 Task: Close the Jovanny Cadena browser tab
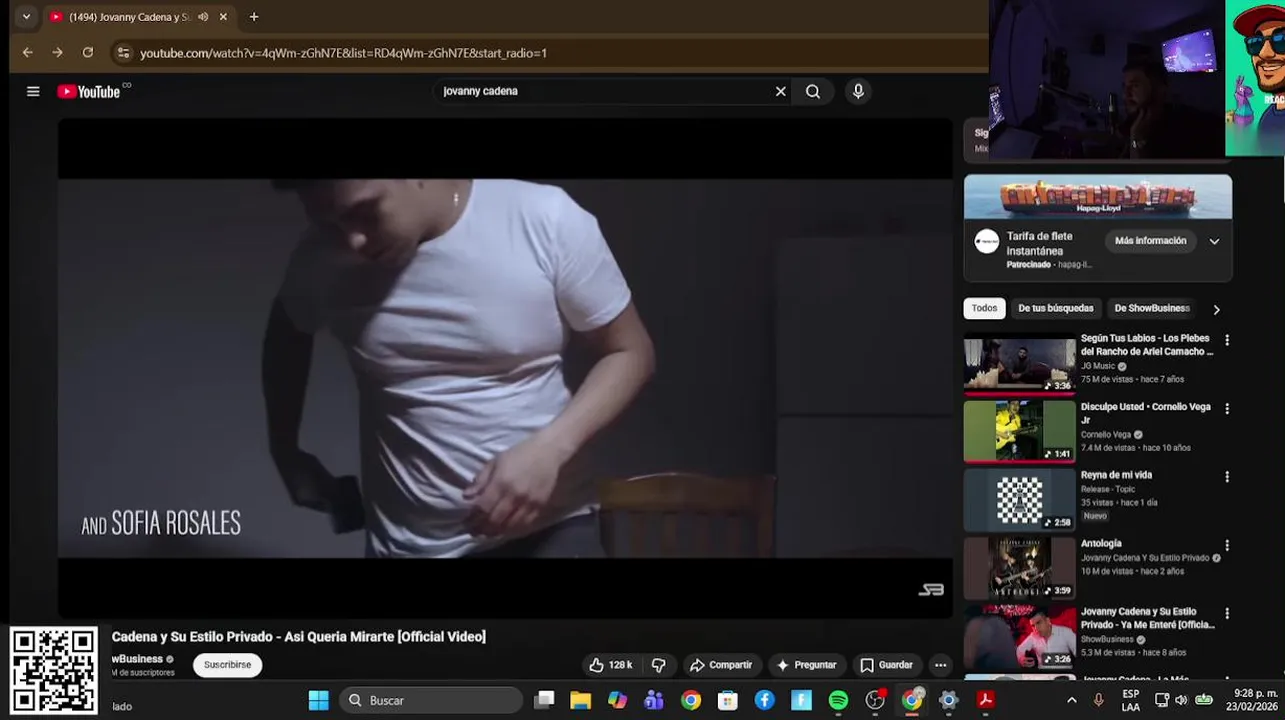click(223, 17)
